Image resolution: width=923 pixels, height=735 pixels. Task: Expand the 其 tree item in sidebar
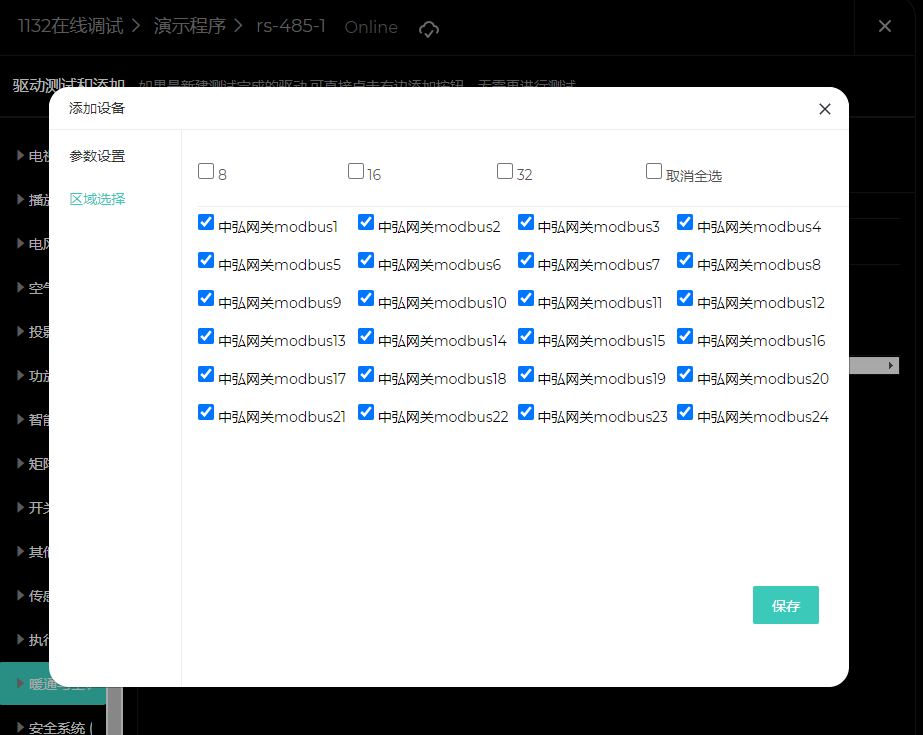click(21, 551)
